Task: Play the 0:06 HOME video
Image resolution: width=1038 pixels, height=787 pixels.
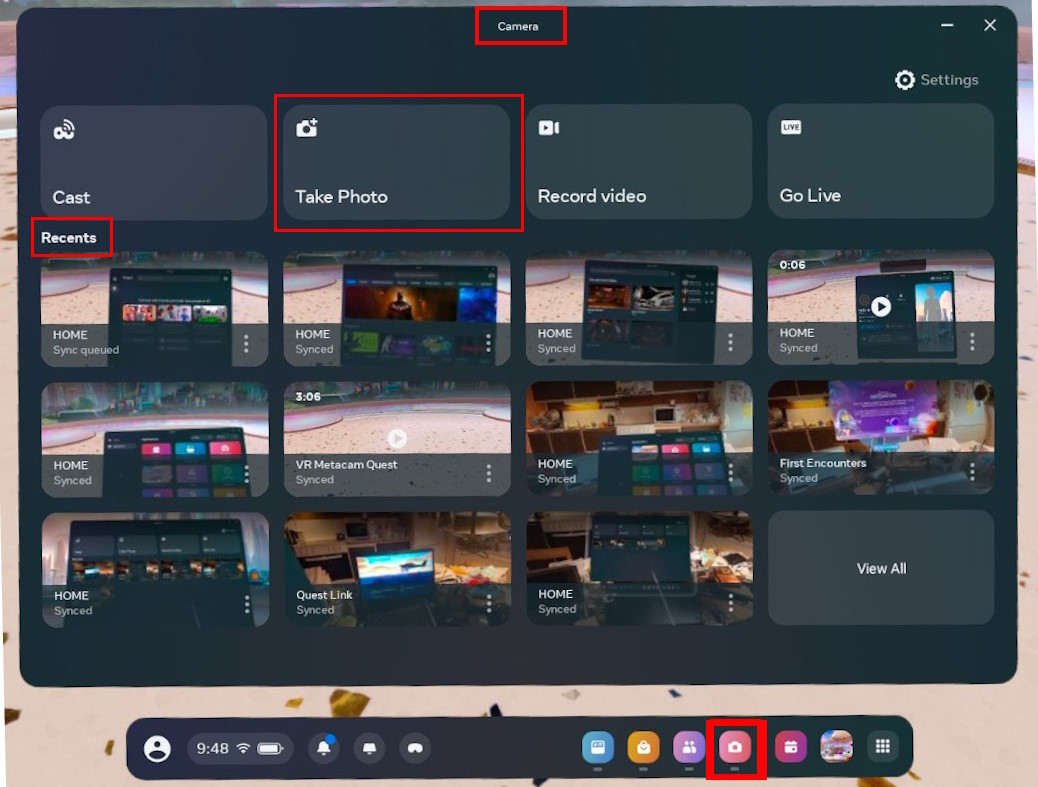Action: click(x=880, y=306)
